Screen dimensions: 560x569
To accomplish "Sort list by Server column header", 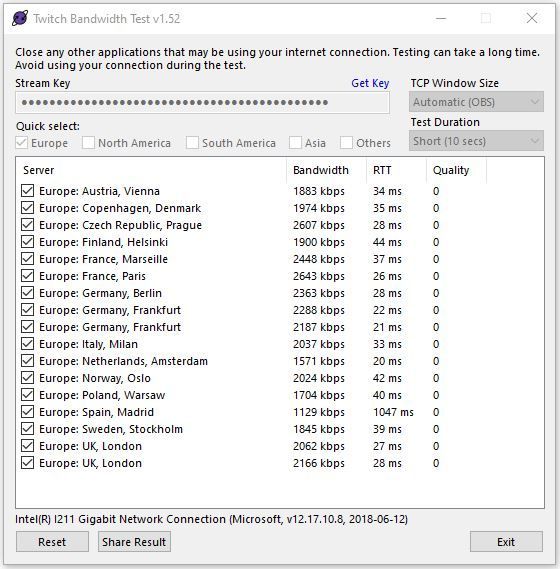I will 151,170.
